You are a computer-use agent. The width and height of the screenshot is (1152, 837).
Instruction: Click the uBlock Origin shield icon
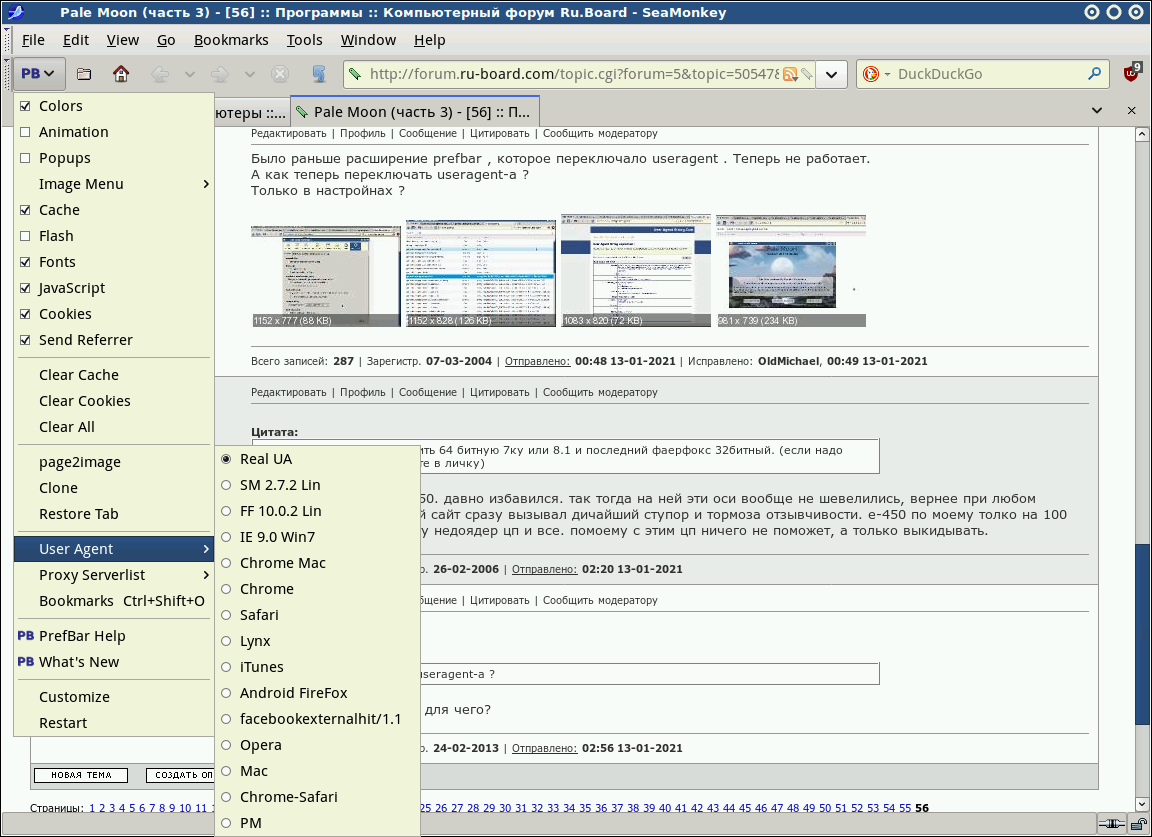(1131, 74)
